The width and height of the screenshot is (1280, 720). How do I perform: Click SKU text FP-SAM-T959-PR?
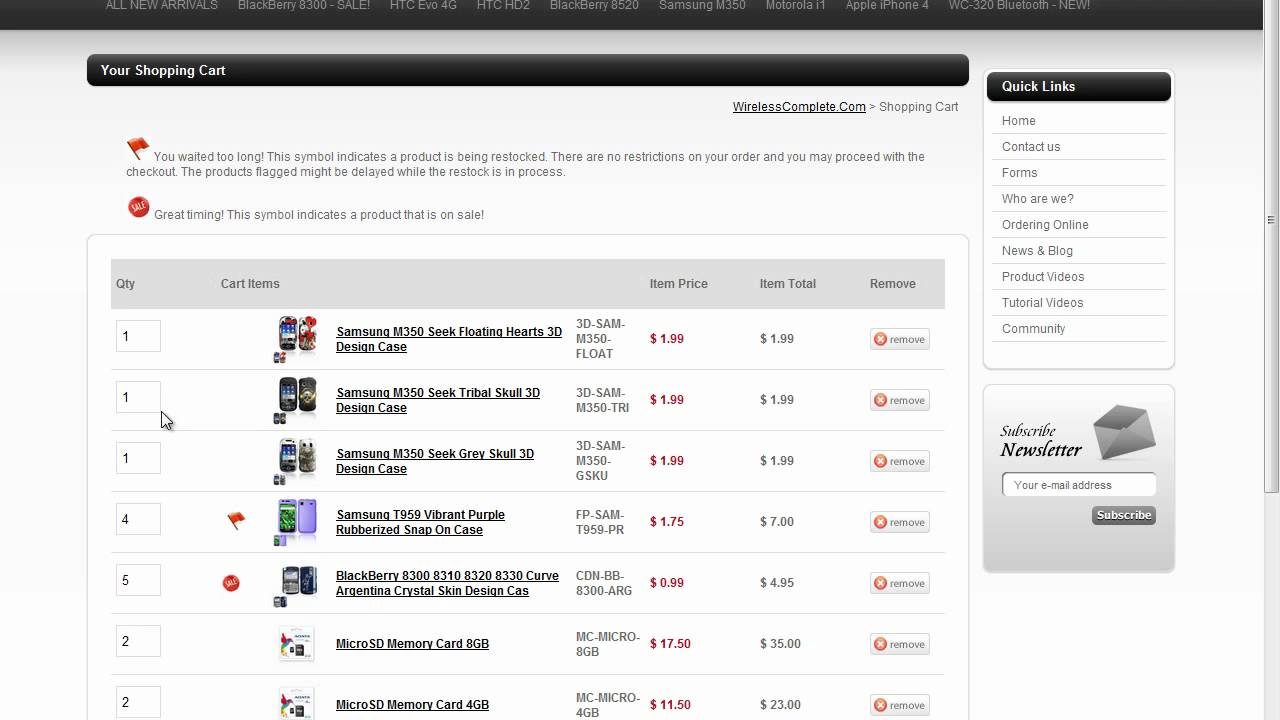(x=600, y=522)
